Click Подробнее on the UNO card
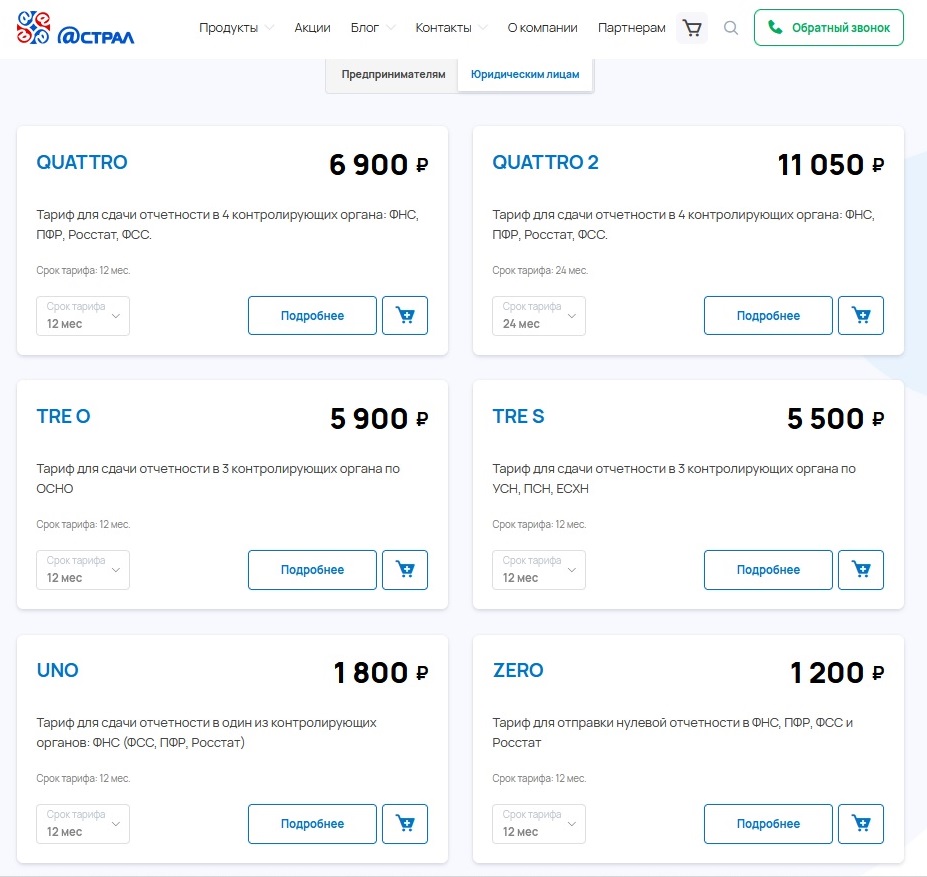The width and height of the screenshot is (927, 877). point(311,823)
